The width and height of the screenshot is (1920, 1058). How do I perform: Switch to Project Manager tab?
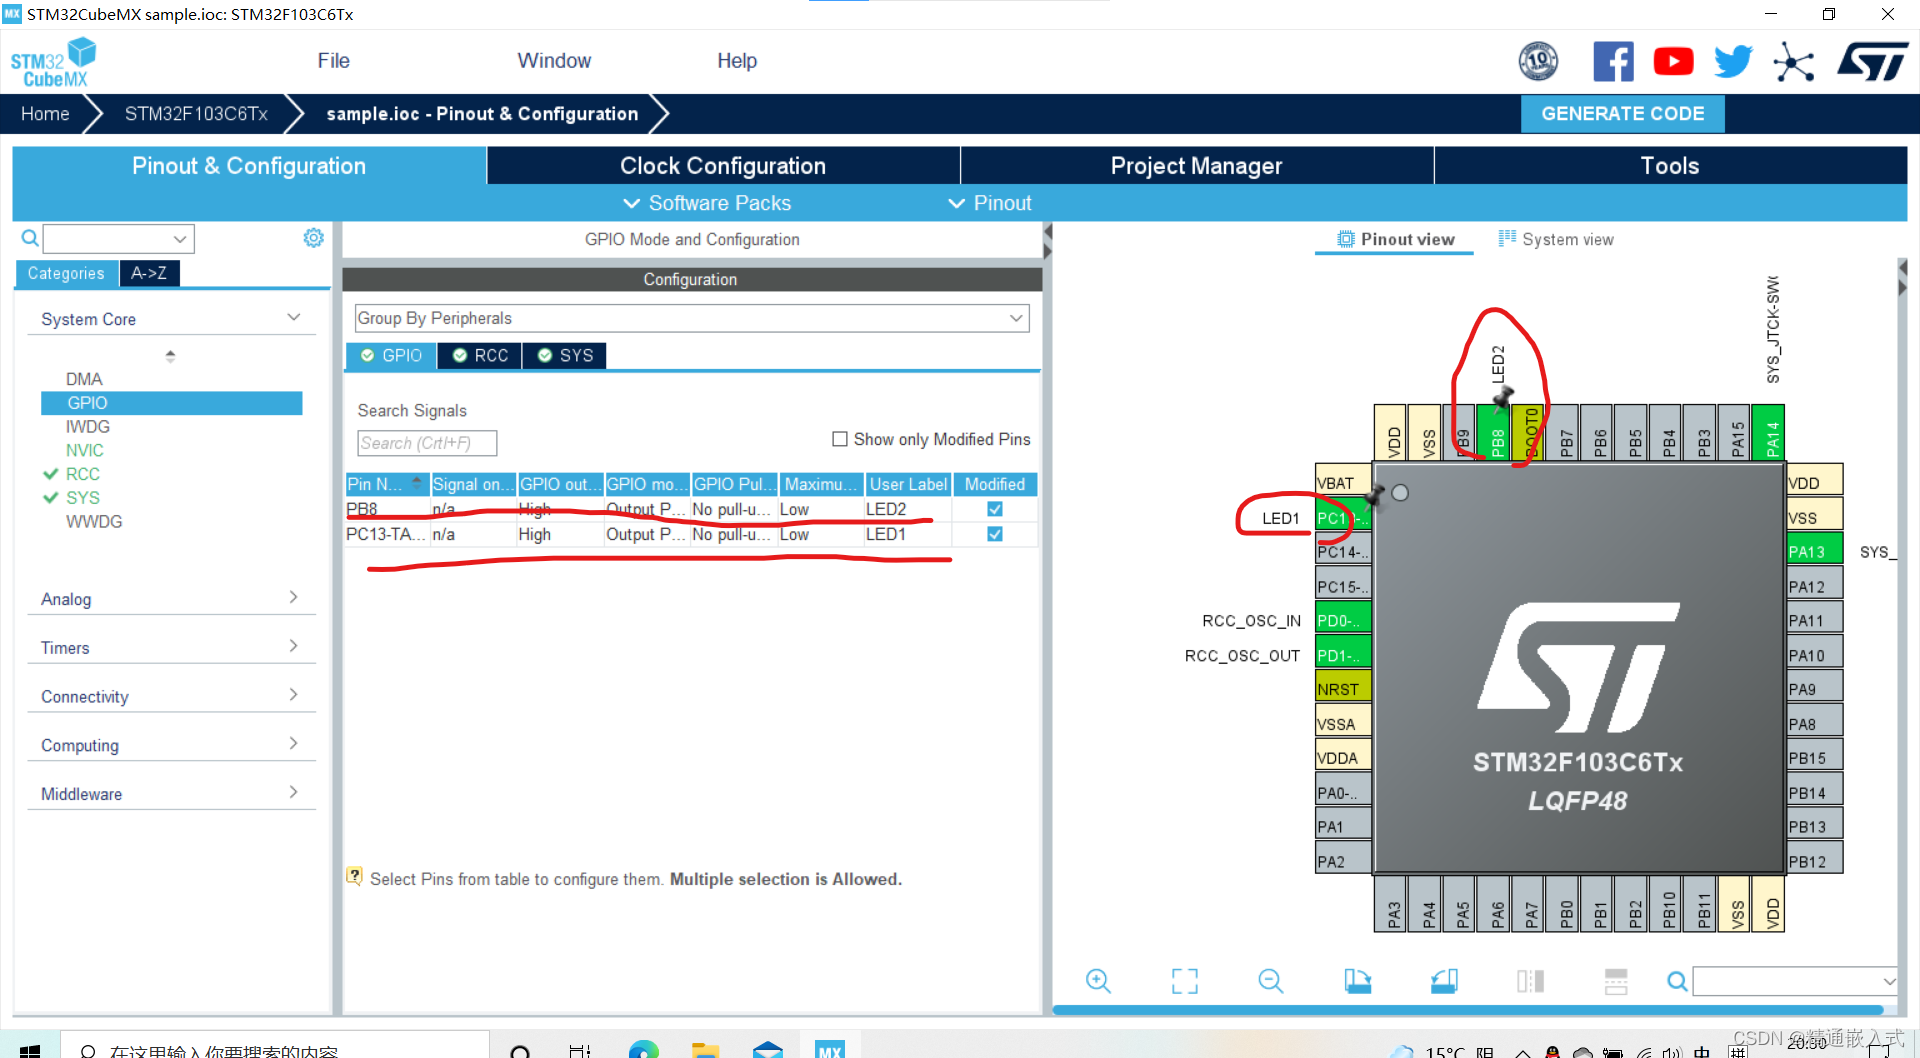click(1196, 166)
